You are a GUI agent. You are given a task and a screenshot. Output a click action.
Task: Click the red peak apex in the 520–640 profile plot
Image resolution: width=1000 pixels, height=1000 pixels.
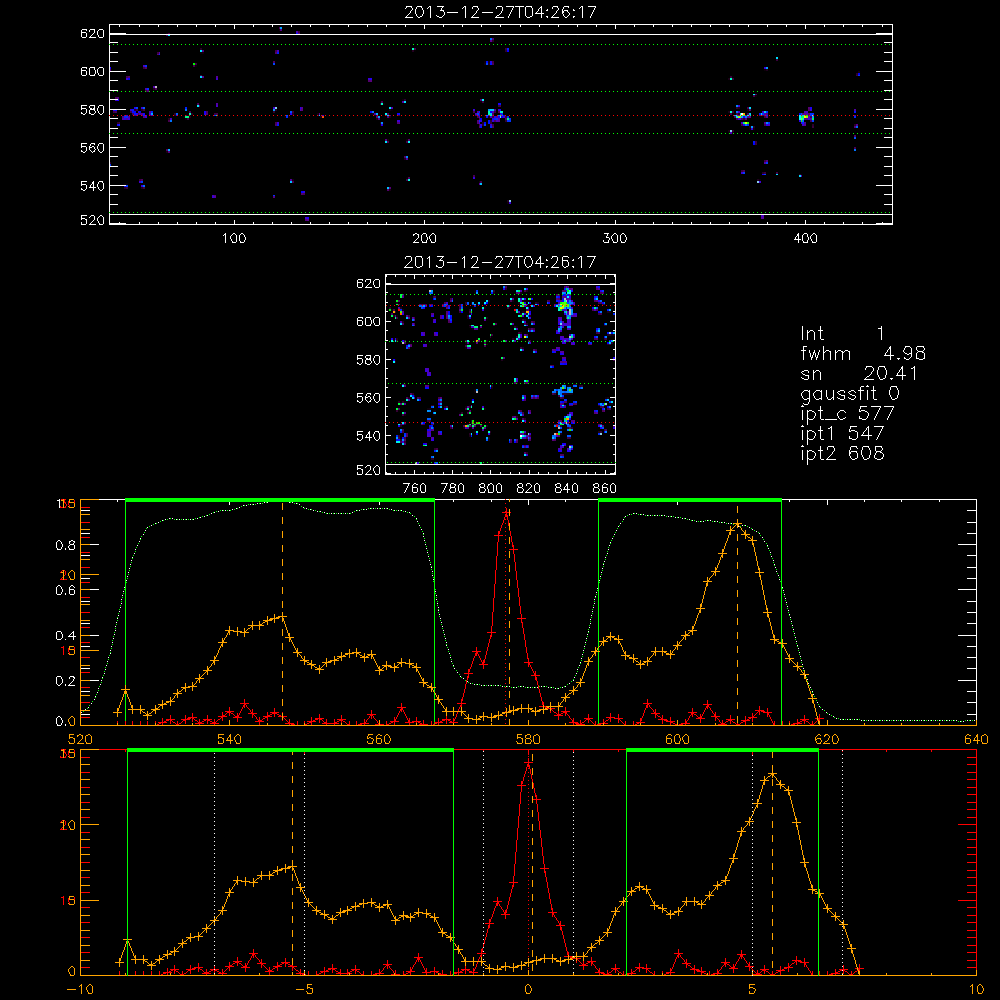[506, 511]
